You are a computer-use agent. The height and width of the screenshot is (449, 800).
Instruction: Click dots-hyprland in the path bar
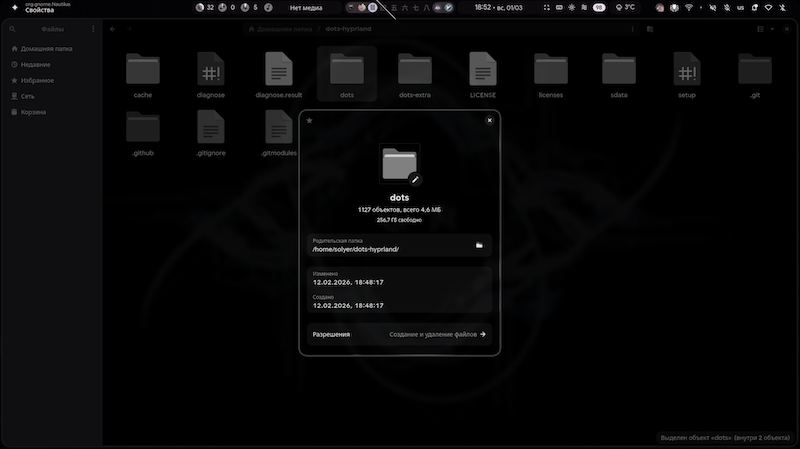pyautogui.click(x=348, y=29)
